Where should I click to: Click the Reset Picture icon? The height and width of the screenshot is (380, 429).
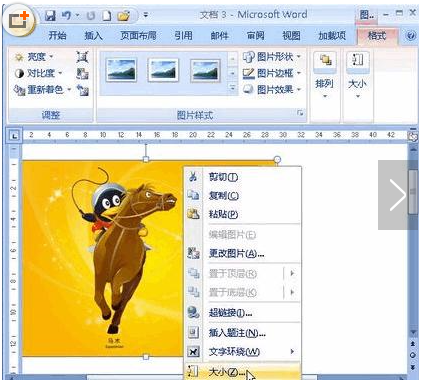pos(82,89)
